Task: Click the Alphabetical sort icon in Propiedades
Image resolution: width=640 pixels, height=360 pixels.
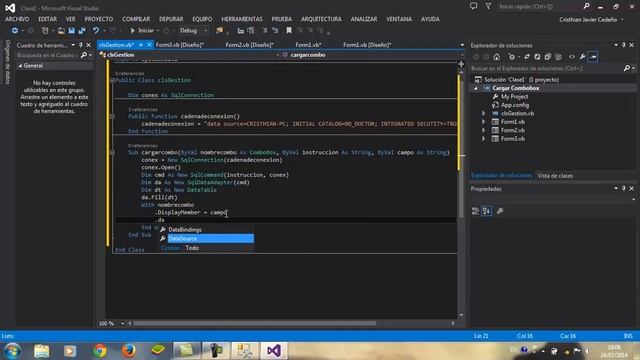Action: [x=487, y=211]
